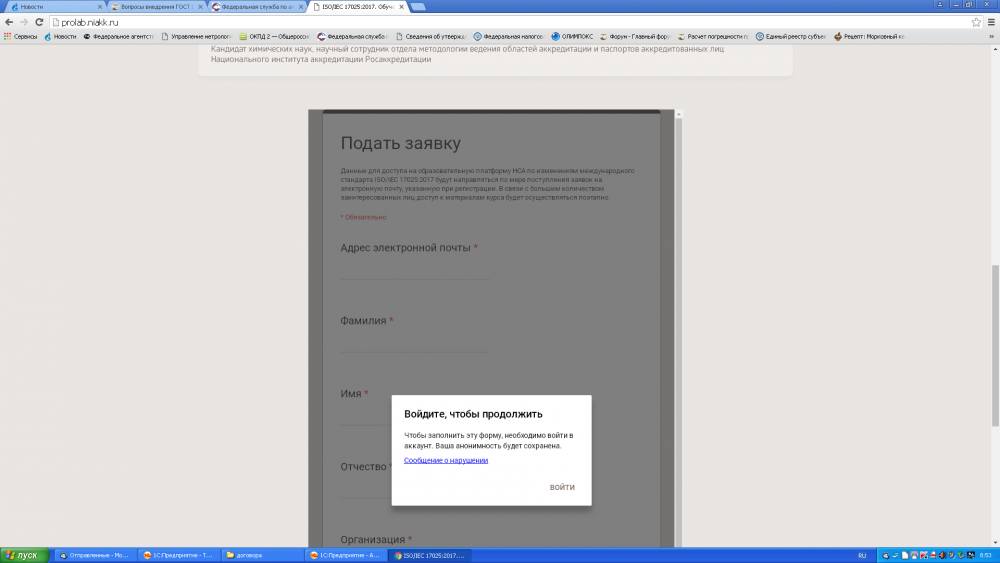This screenshot has height=563, width=1000.
Task: Open the Сервисы apps bookmark
Action: pos(21,36)
